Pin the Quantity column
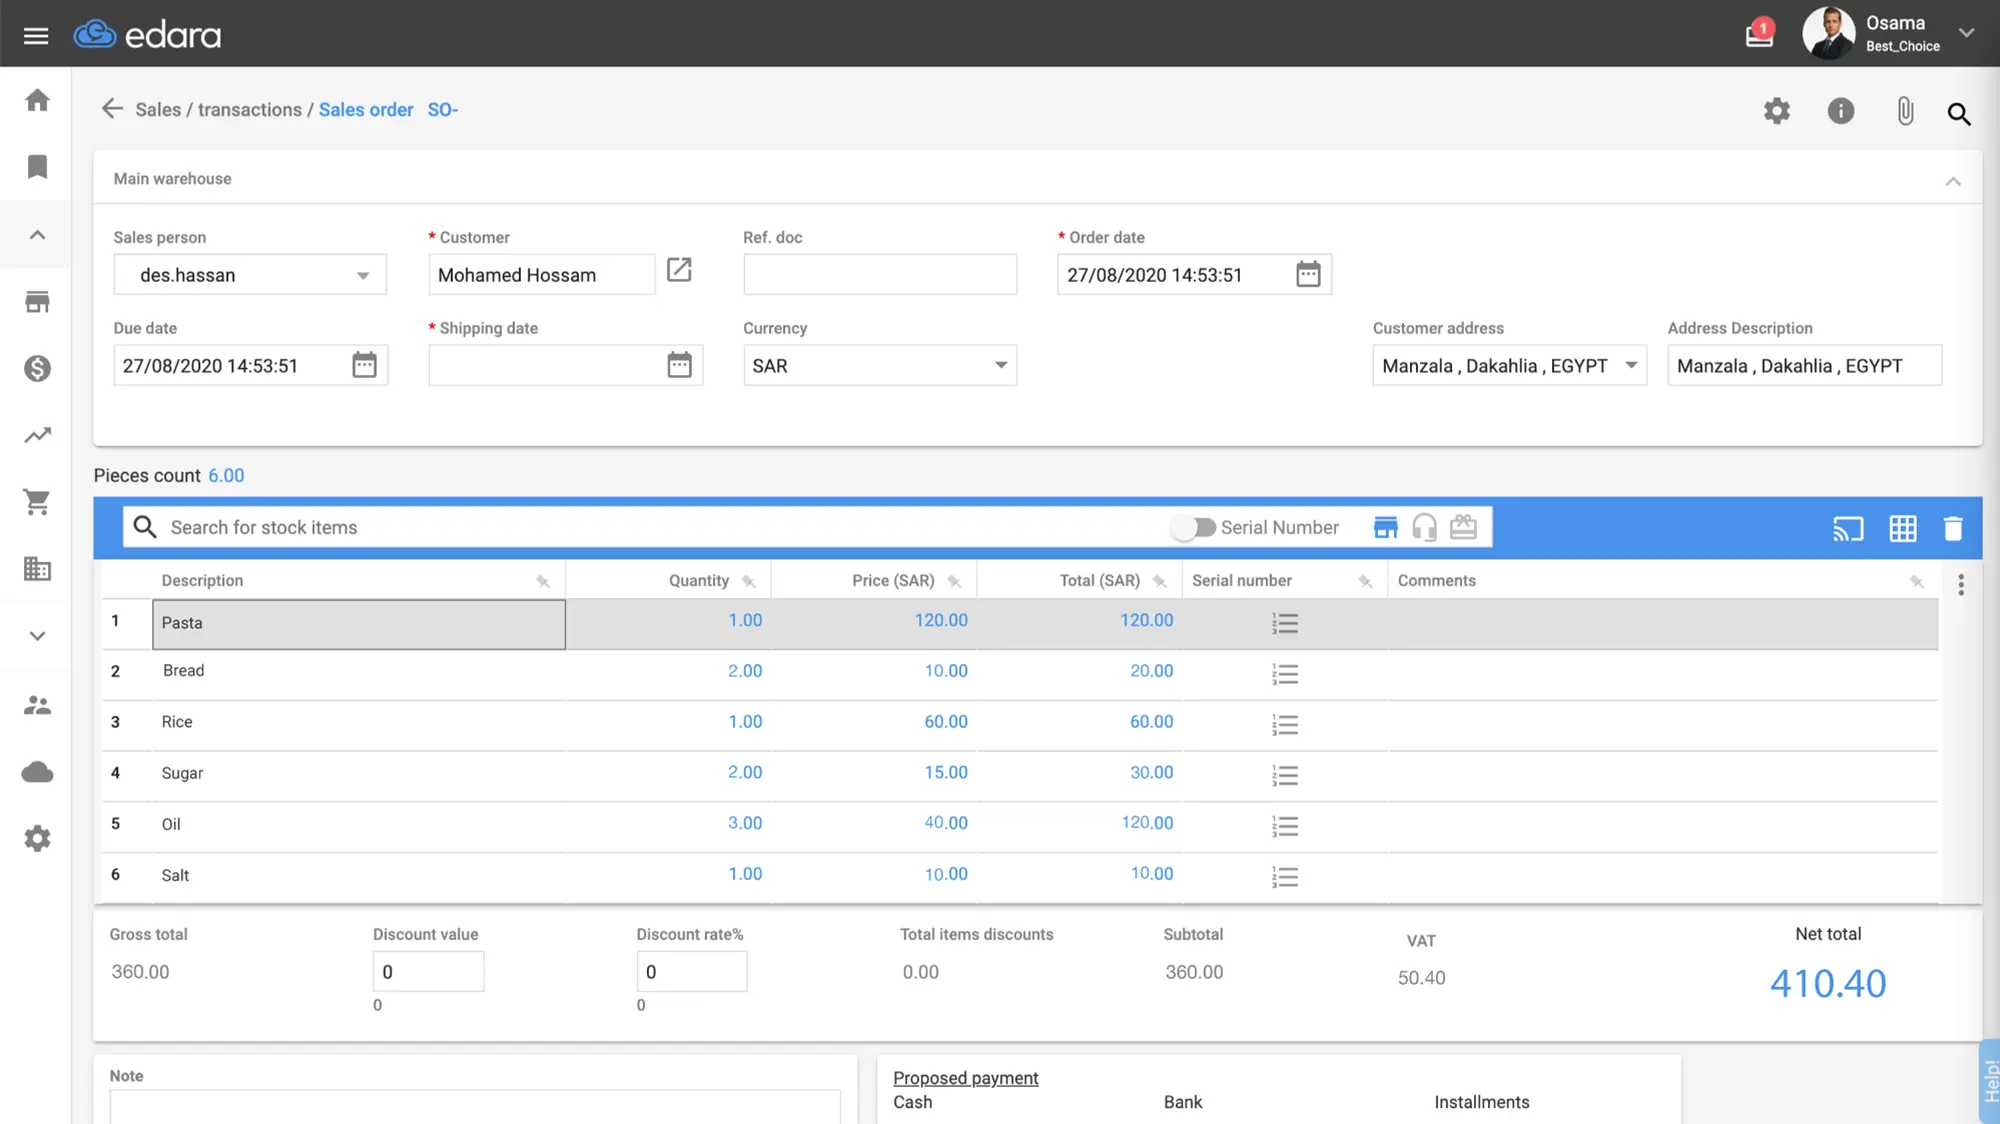This screenshot has height=1124, width=2000. 749,581
